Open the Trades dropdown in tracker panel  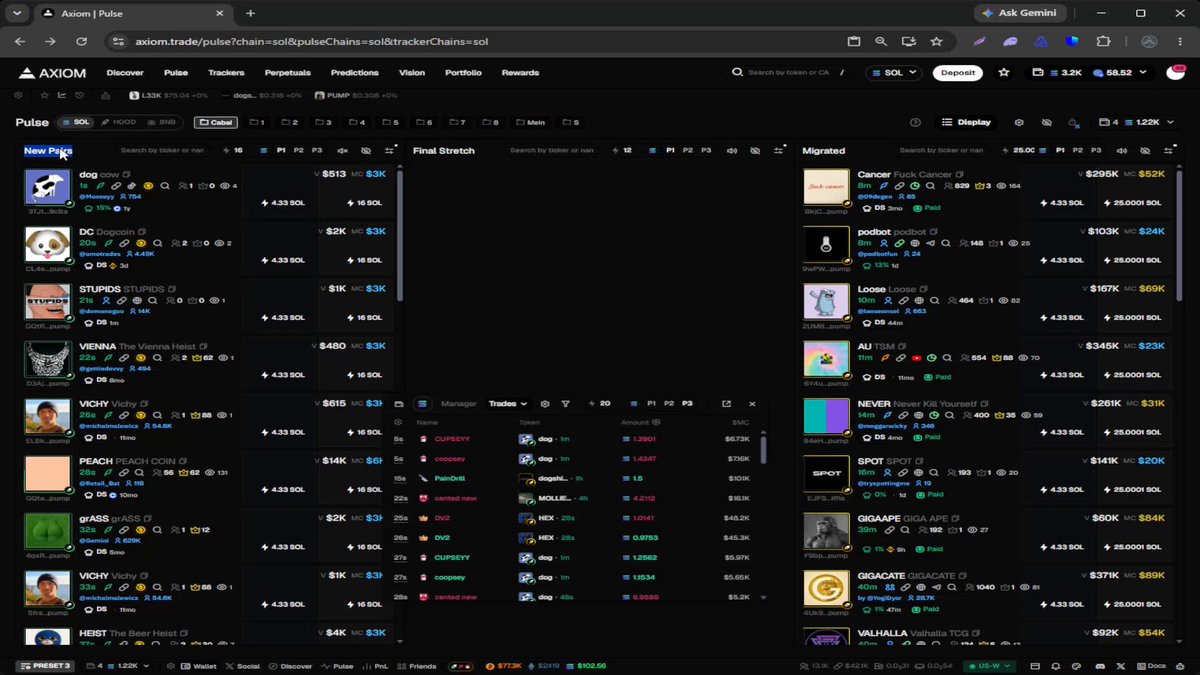[506, 404]
